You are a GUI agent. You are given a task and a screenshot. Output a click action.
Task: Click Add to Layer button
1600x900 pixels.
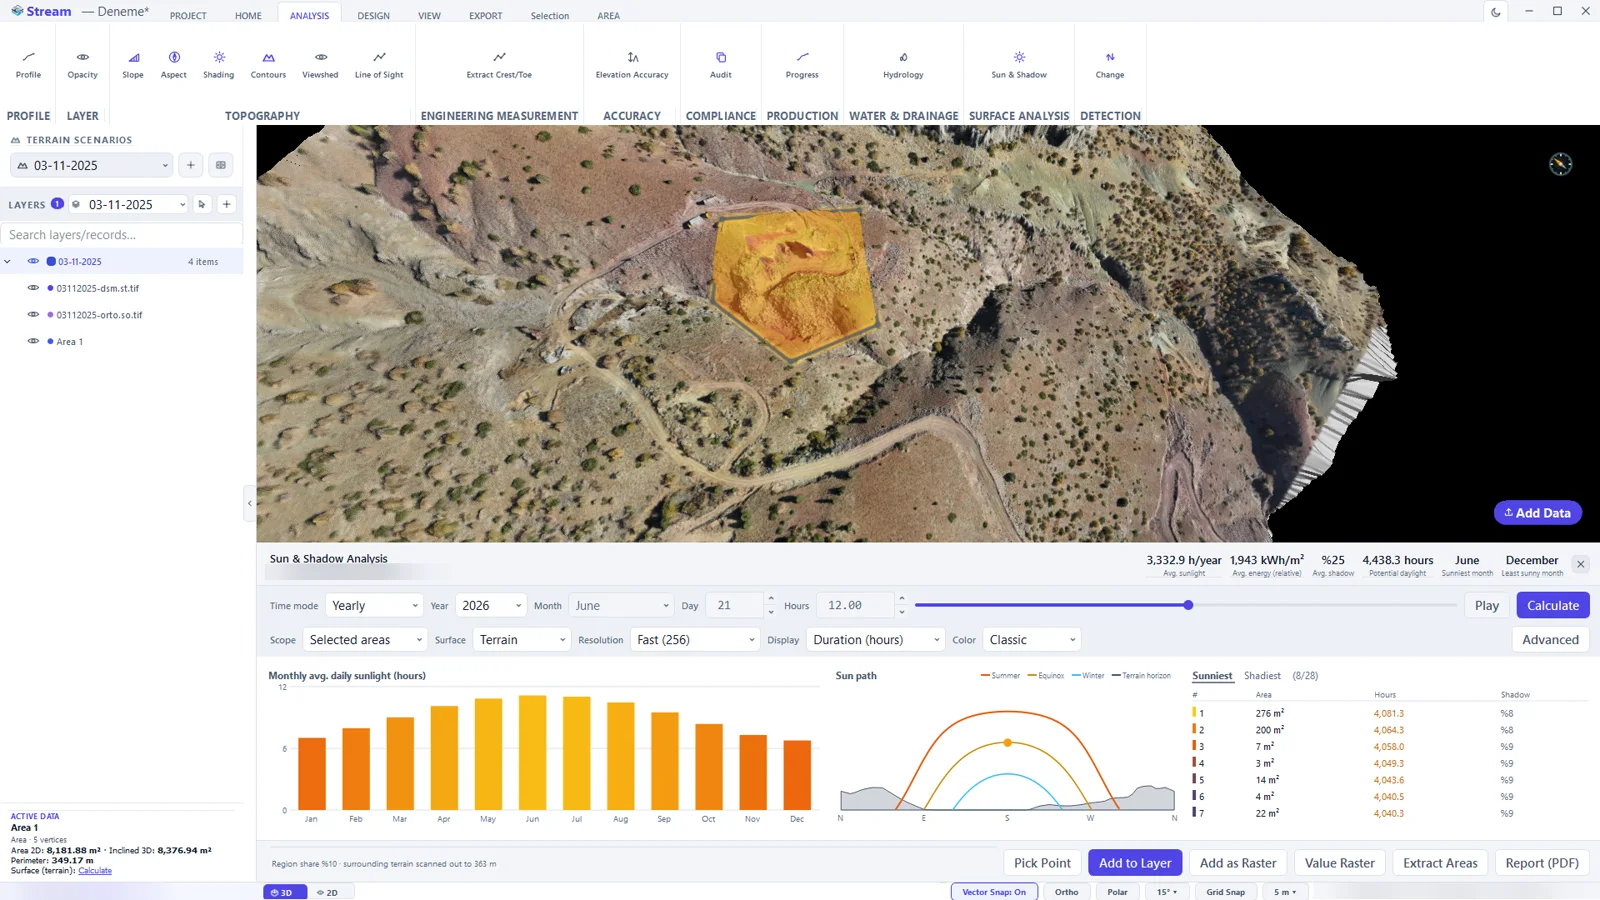1135,863
